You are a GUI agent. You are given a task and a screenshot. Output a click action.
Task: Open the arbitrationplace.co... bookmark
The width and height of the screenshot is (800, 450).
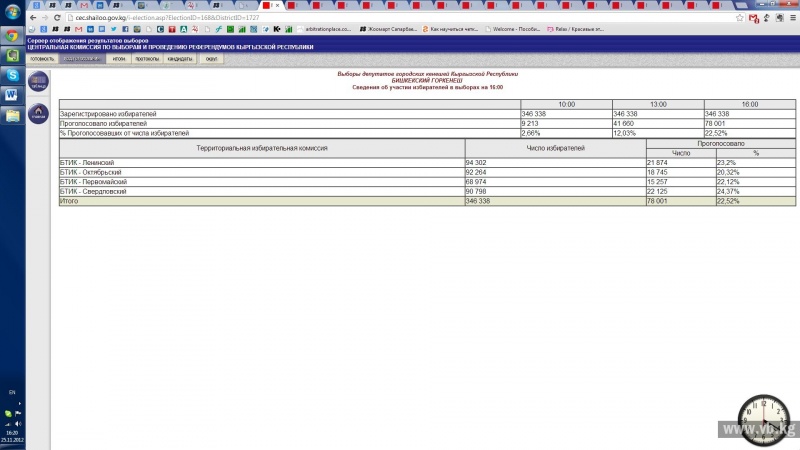324,30
